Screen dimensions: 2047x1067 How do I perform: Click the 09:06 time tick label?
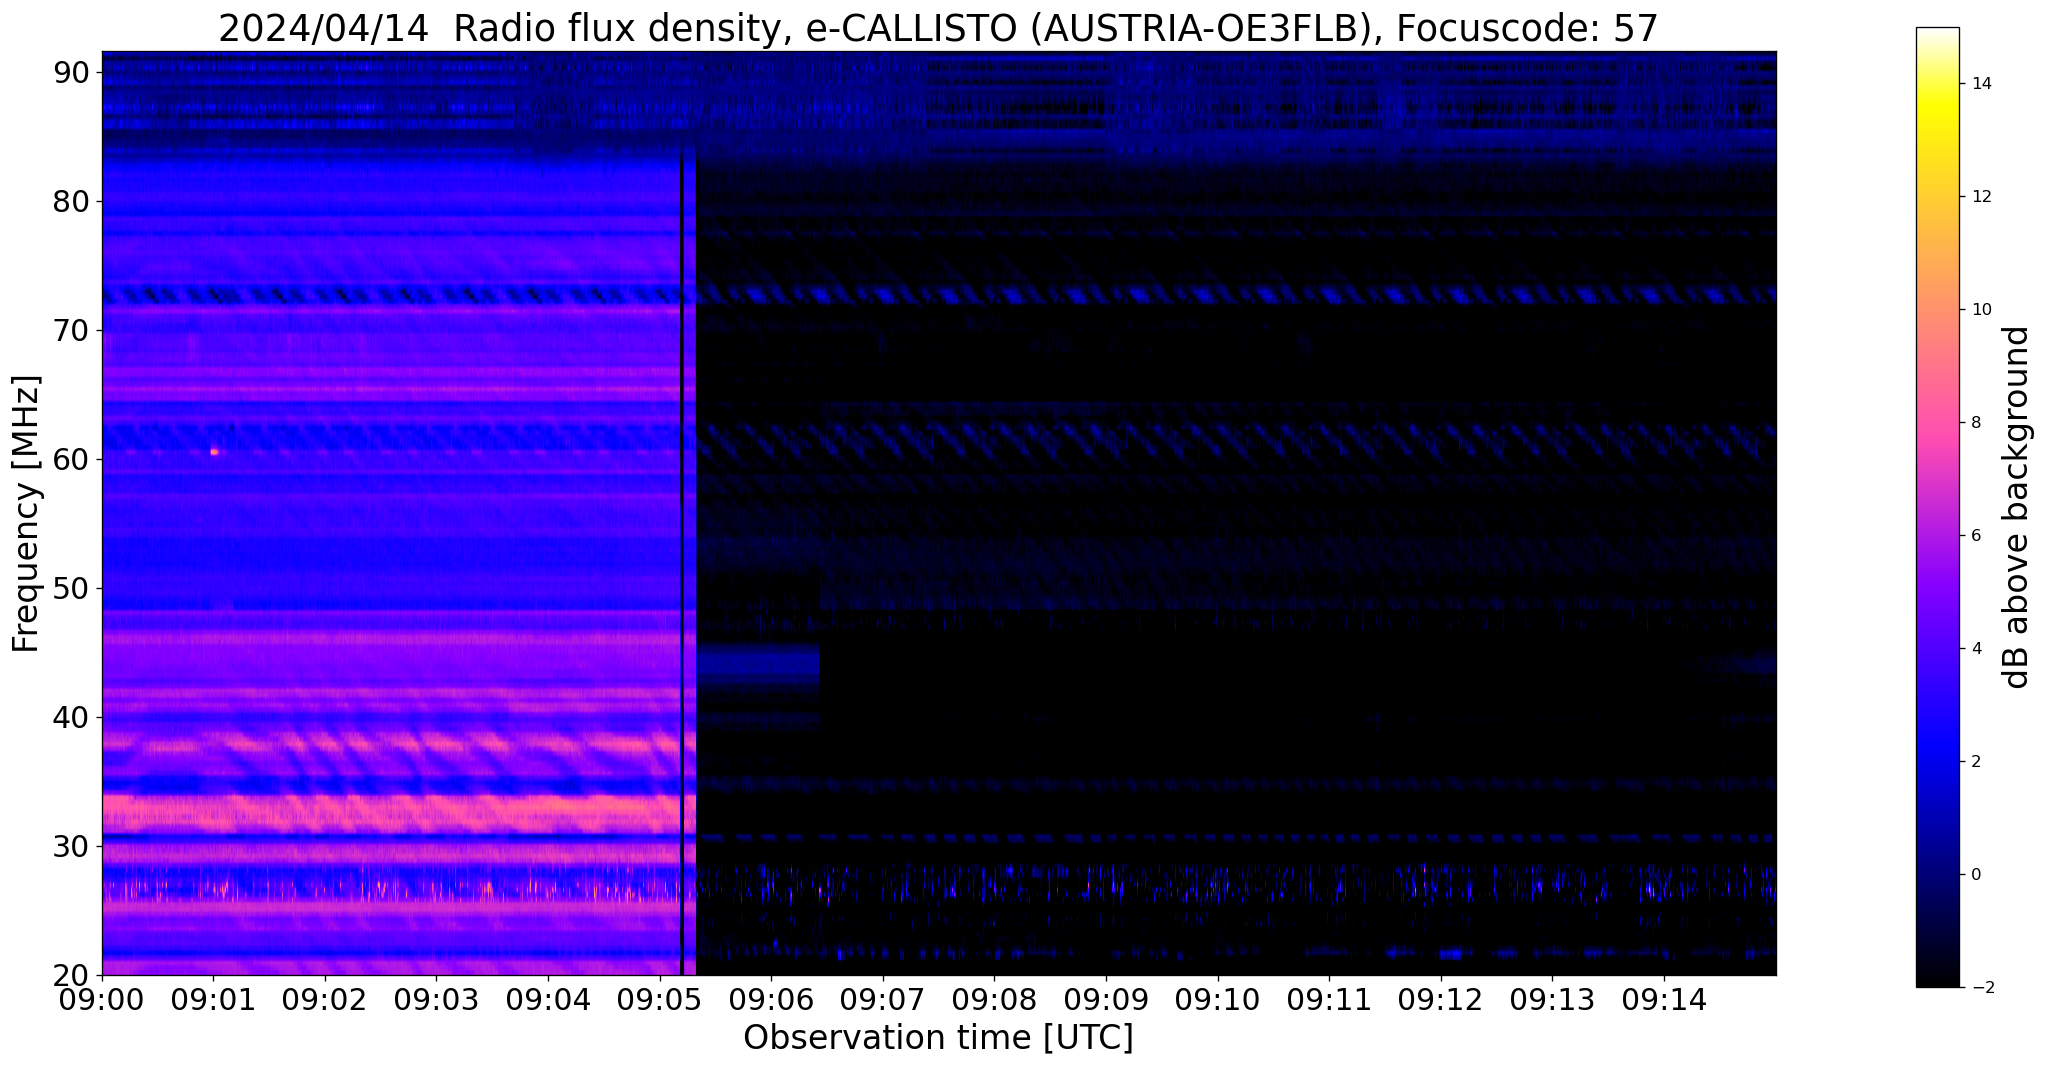click(771, 999)
